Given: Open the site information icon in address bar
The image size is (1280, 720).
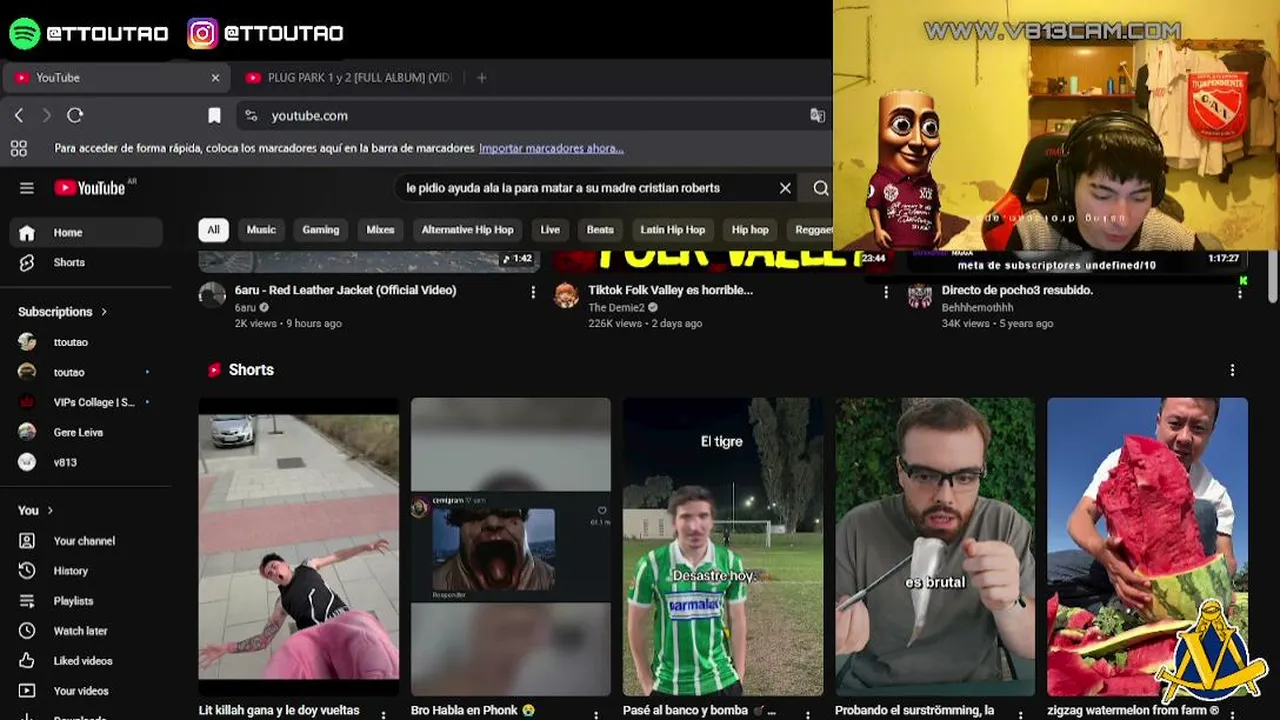Looking at the screenshot, I should coord(251,116).
